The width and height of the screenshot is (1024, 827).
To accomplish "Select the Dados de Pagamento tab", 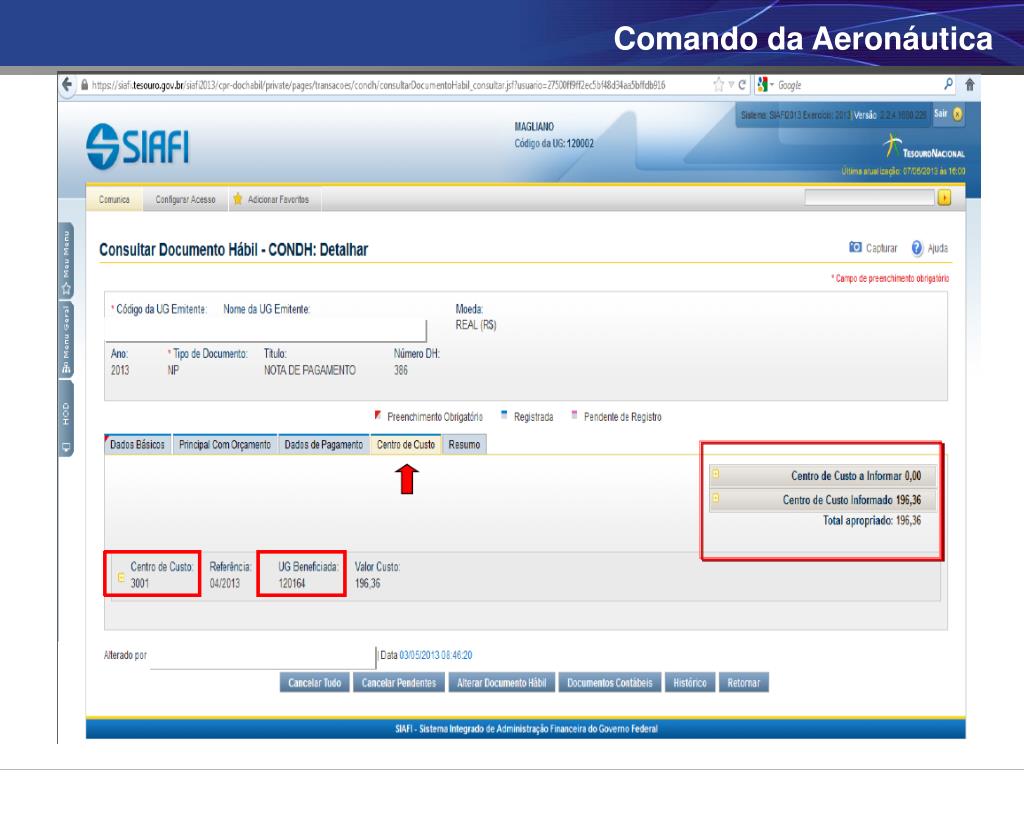I will 324,444.
